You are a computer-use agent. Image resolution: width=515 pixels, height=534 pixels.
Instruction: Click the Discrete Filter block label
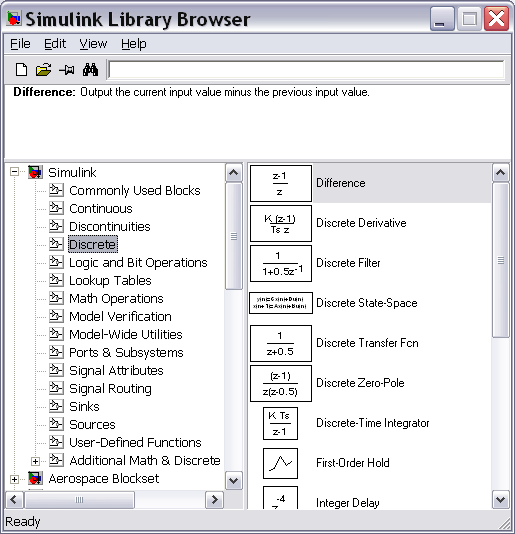click(x=348, y=263)
